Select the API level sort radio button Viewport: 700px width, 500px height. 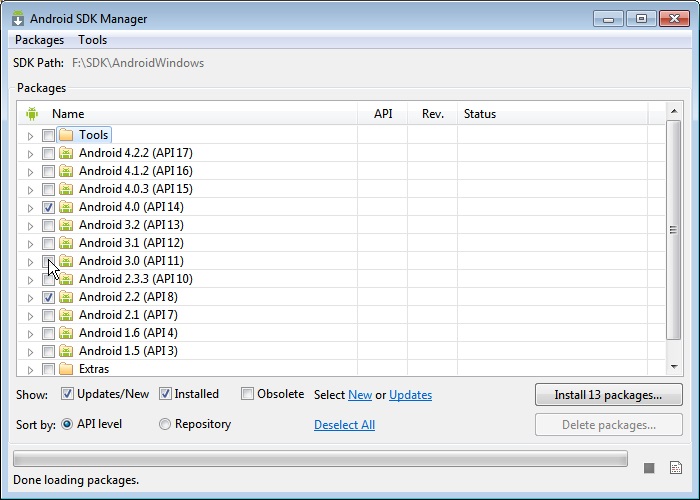[x=67, y=424]
